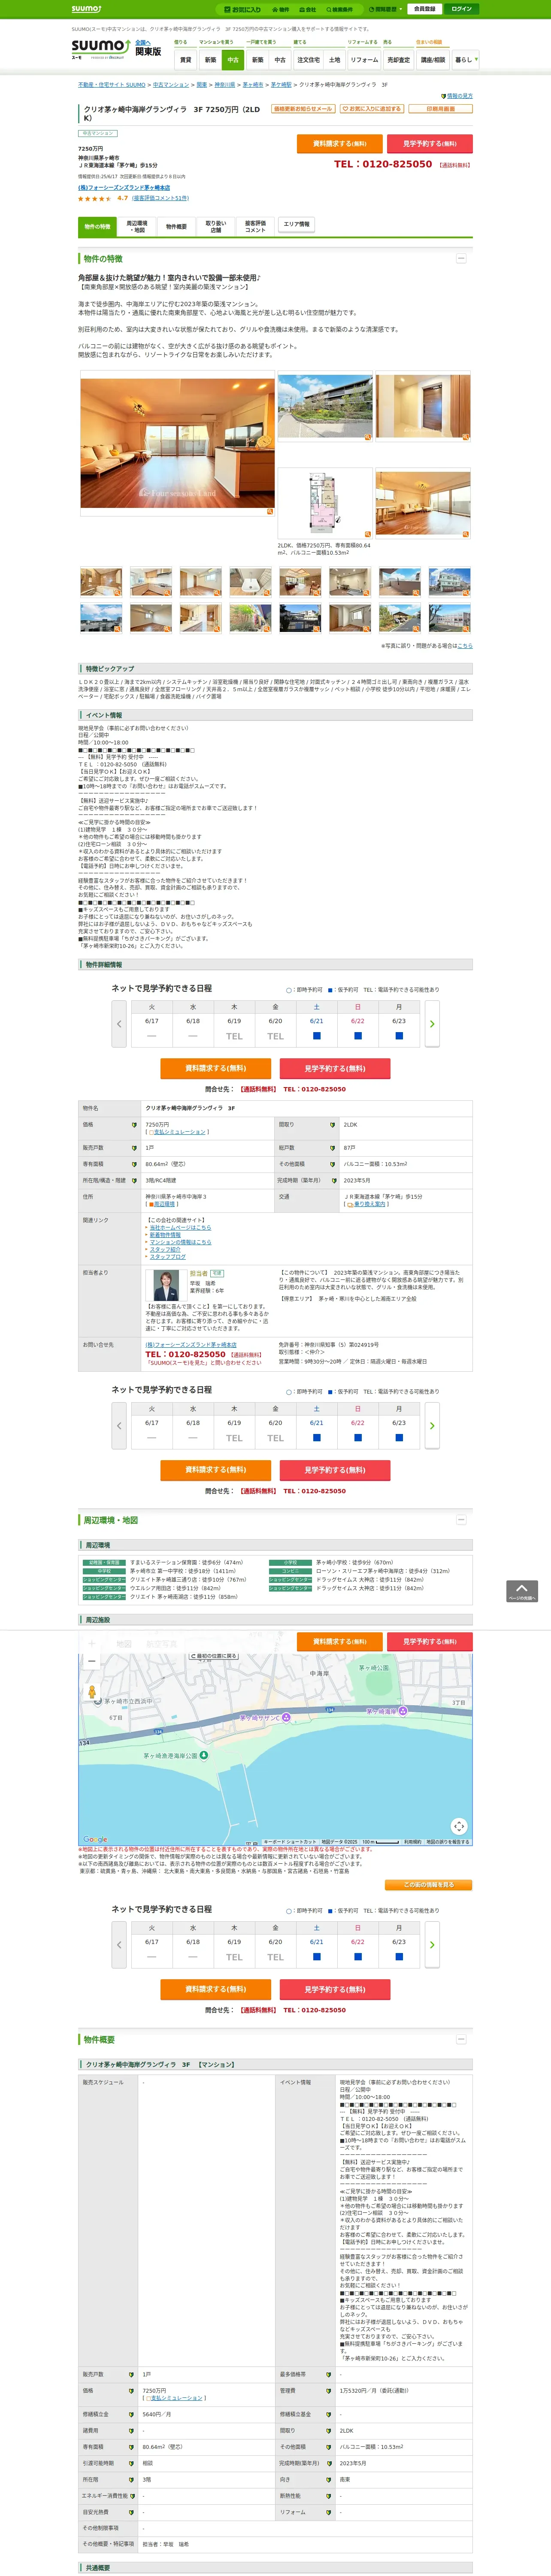Open 情報の見方 help link

459,96
